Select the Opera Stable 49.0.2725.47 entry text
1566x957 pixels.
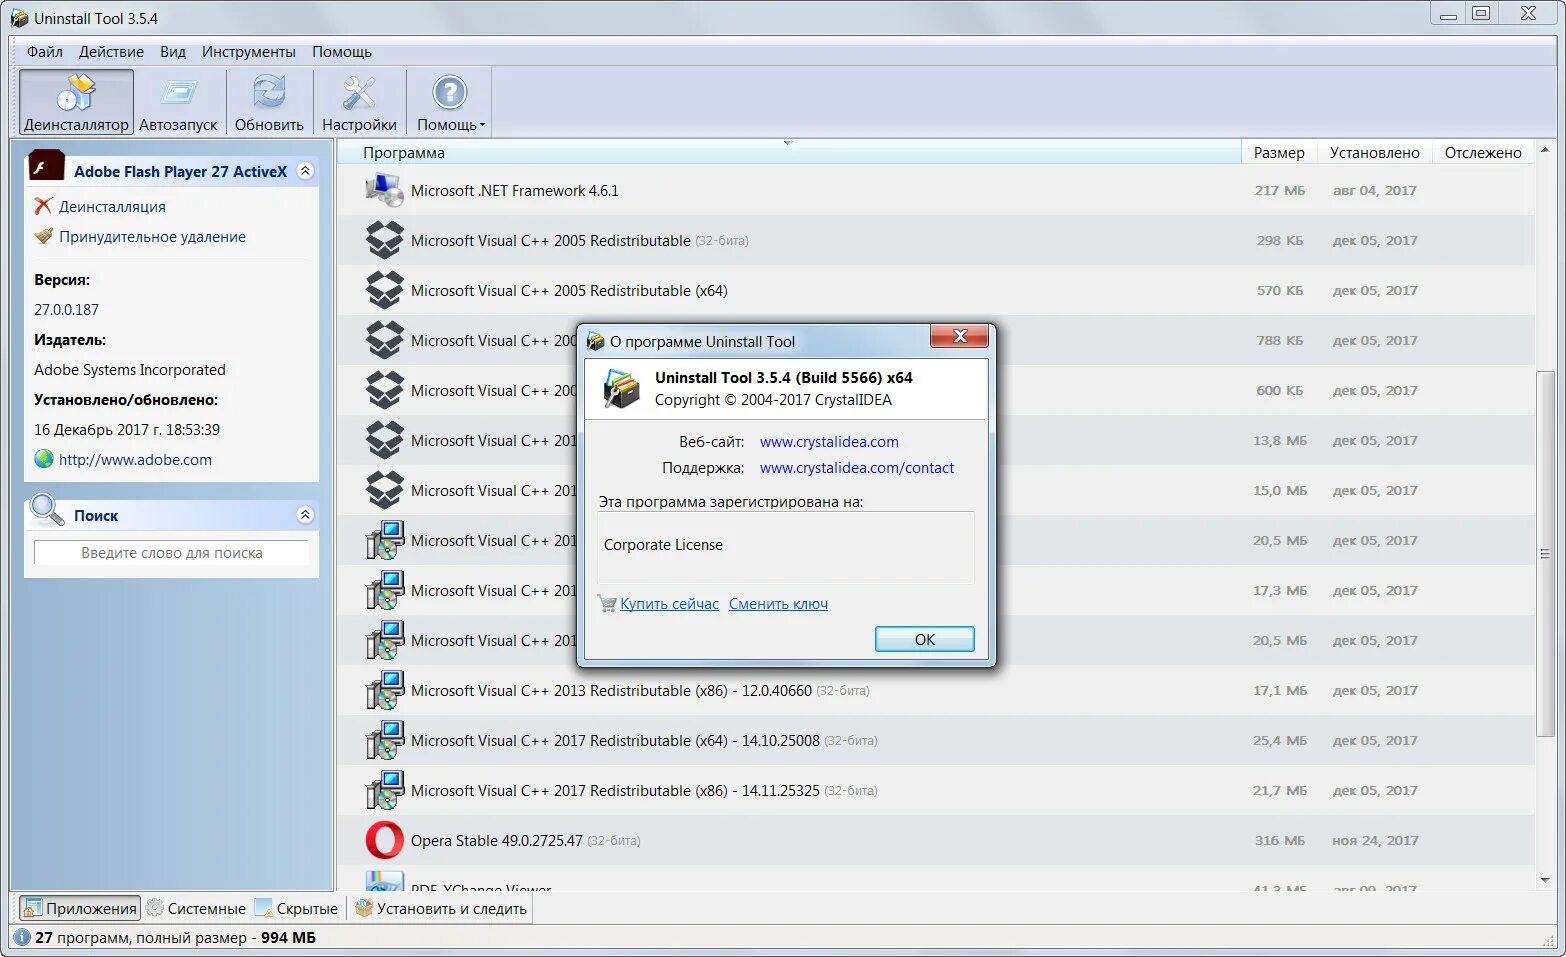coord(496,841)
